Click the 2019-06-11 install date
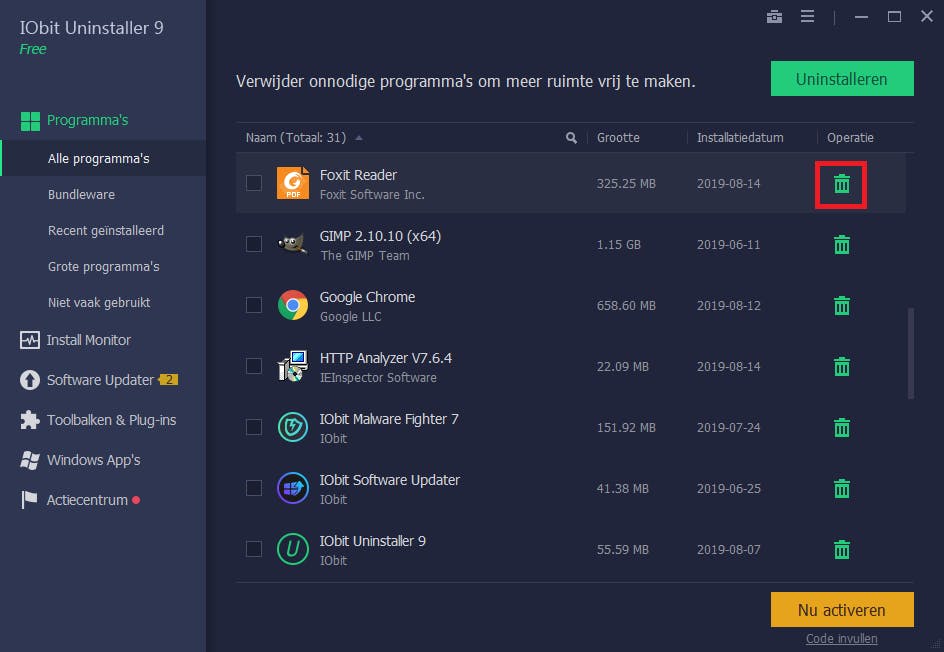The width and height of the screenshot is (944, 652). pos(728,244)
